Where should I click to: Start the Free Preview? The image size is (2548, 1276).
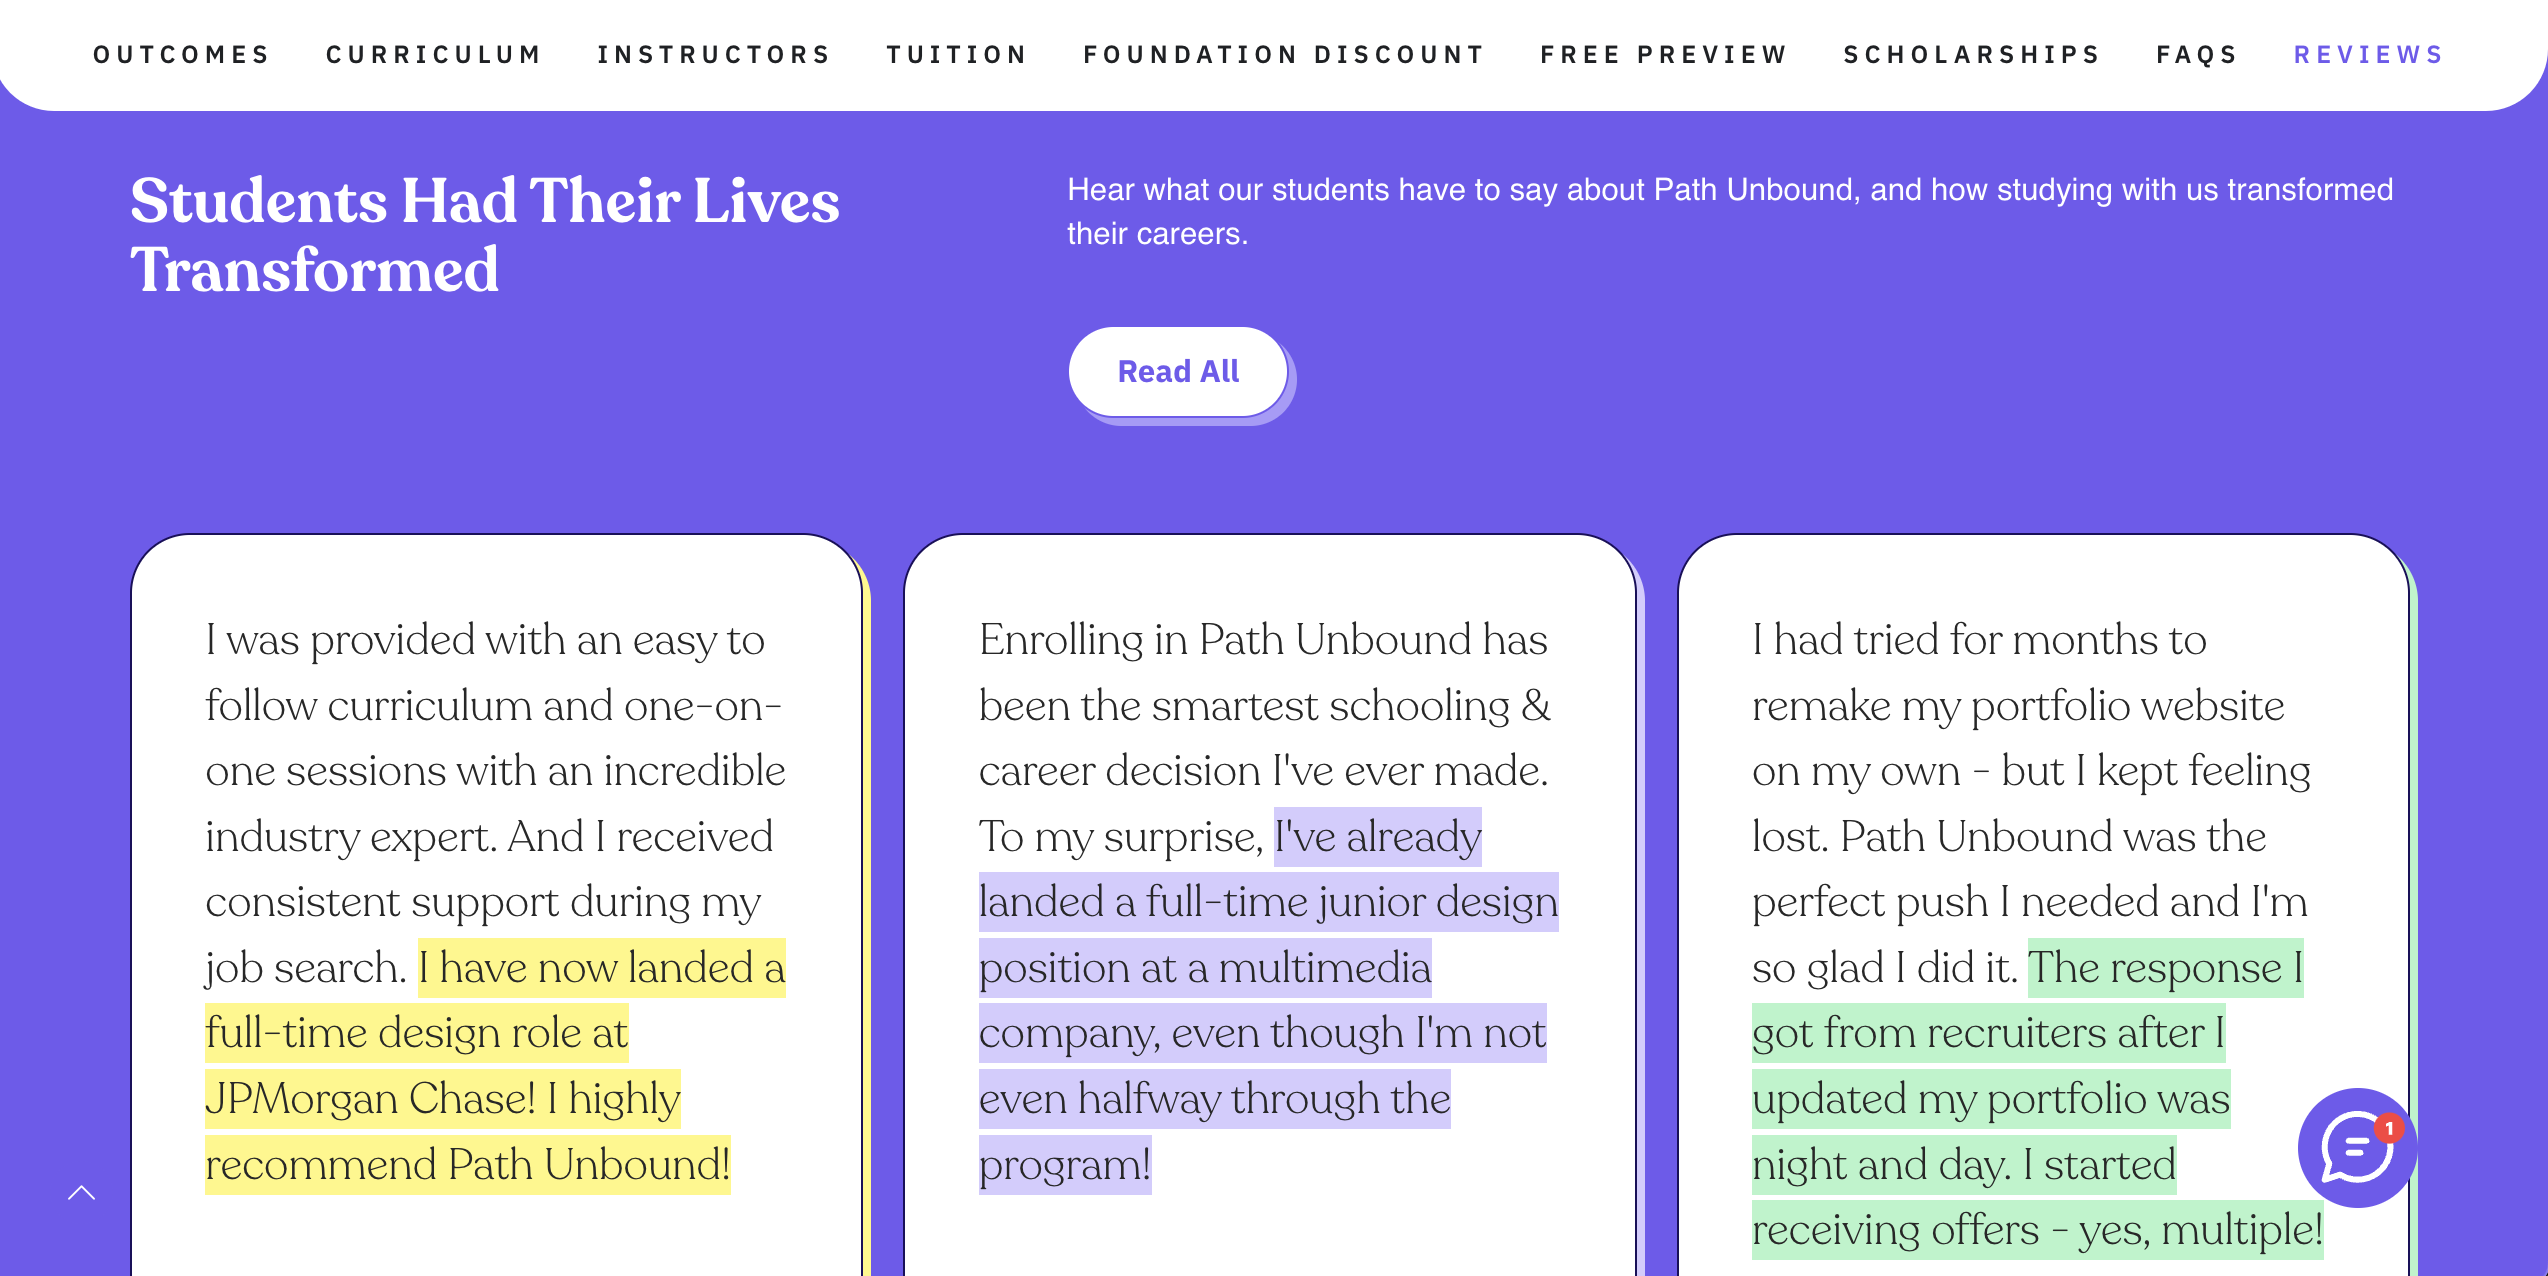(1663, 54)
